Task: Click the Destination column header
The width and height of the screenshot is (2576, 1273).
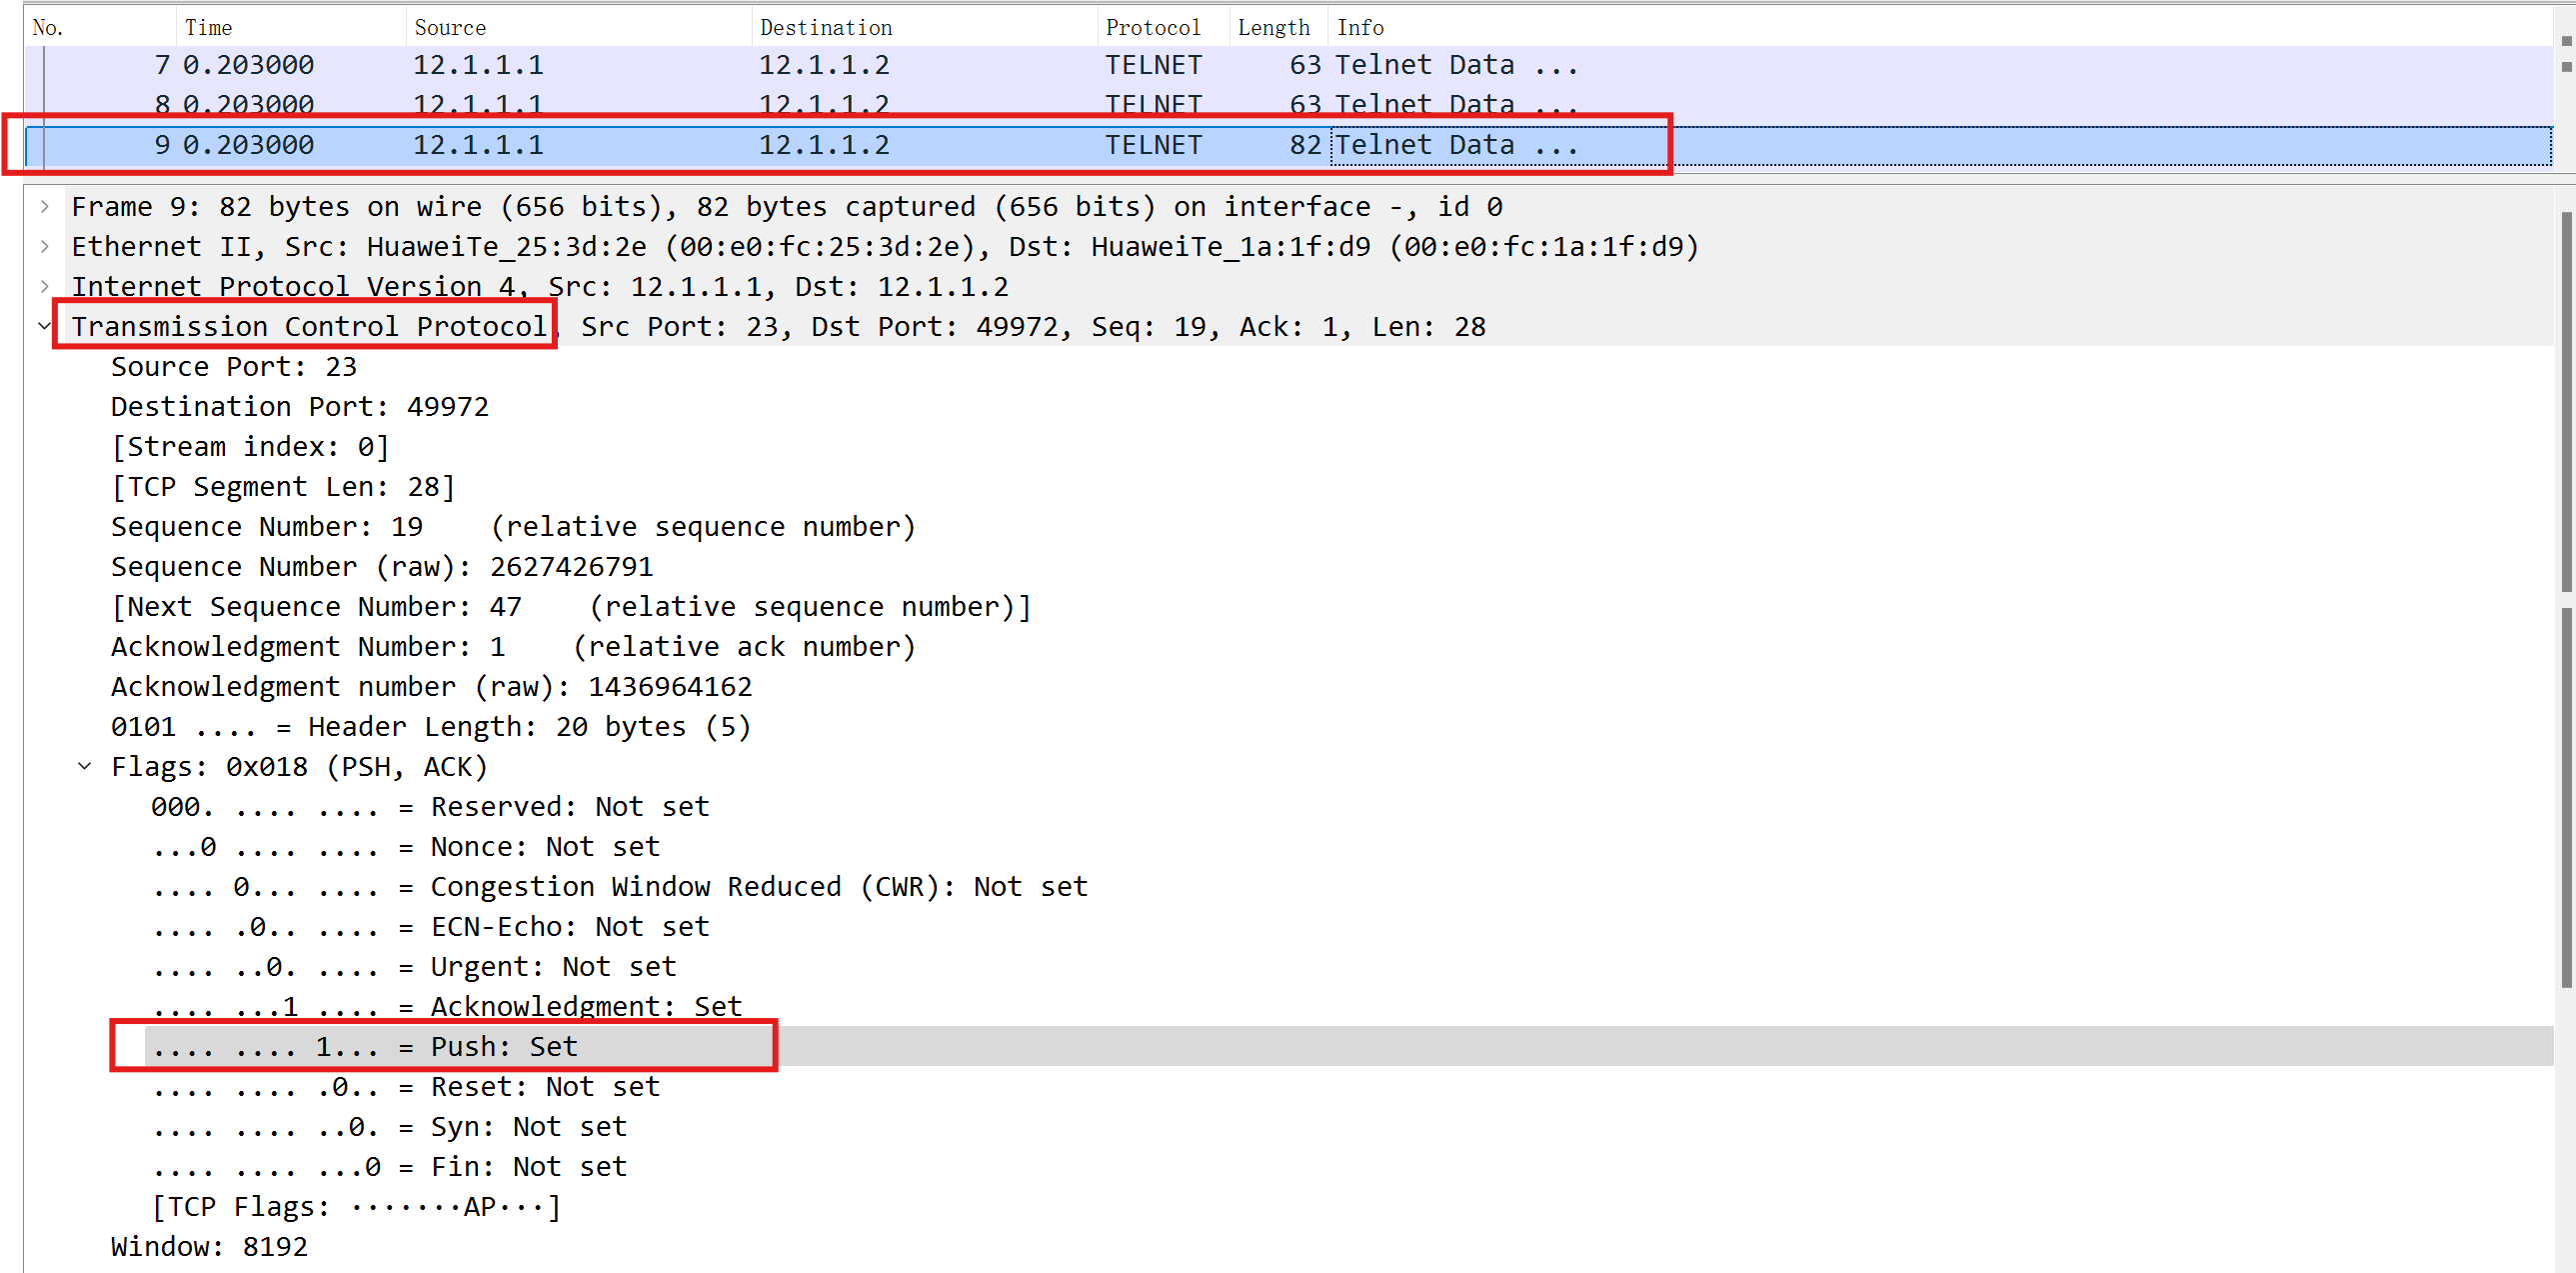Action: point(825,28)
